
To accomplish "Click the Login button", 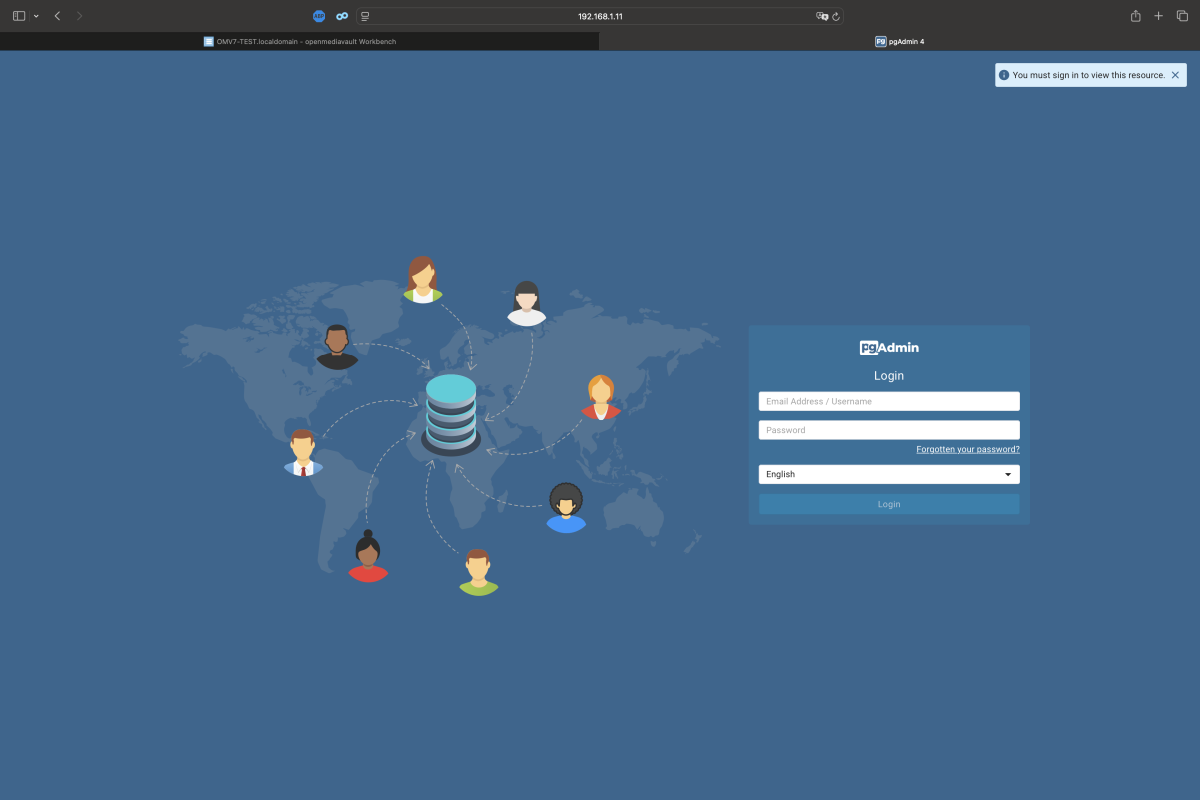I will [x=889, y=504].
